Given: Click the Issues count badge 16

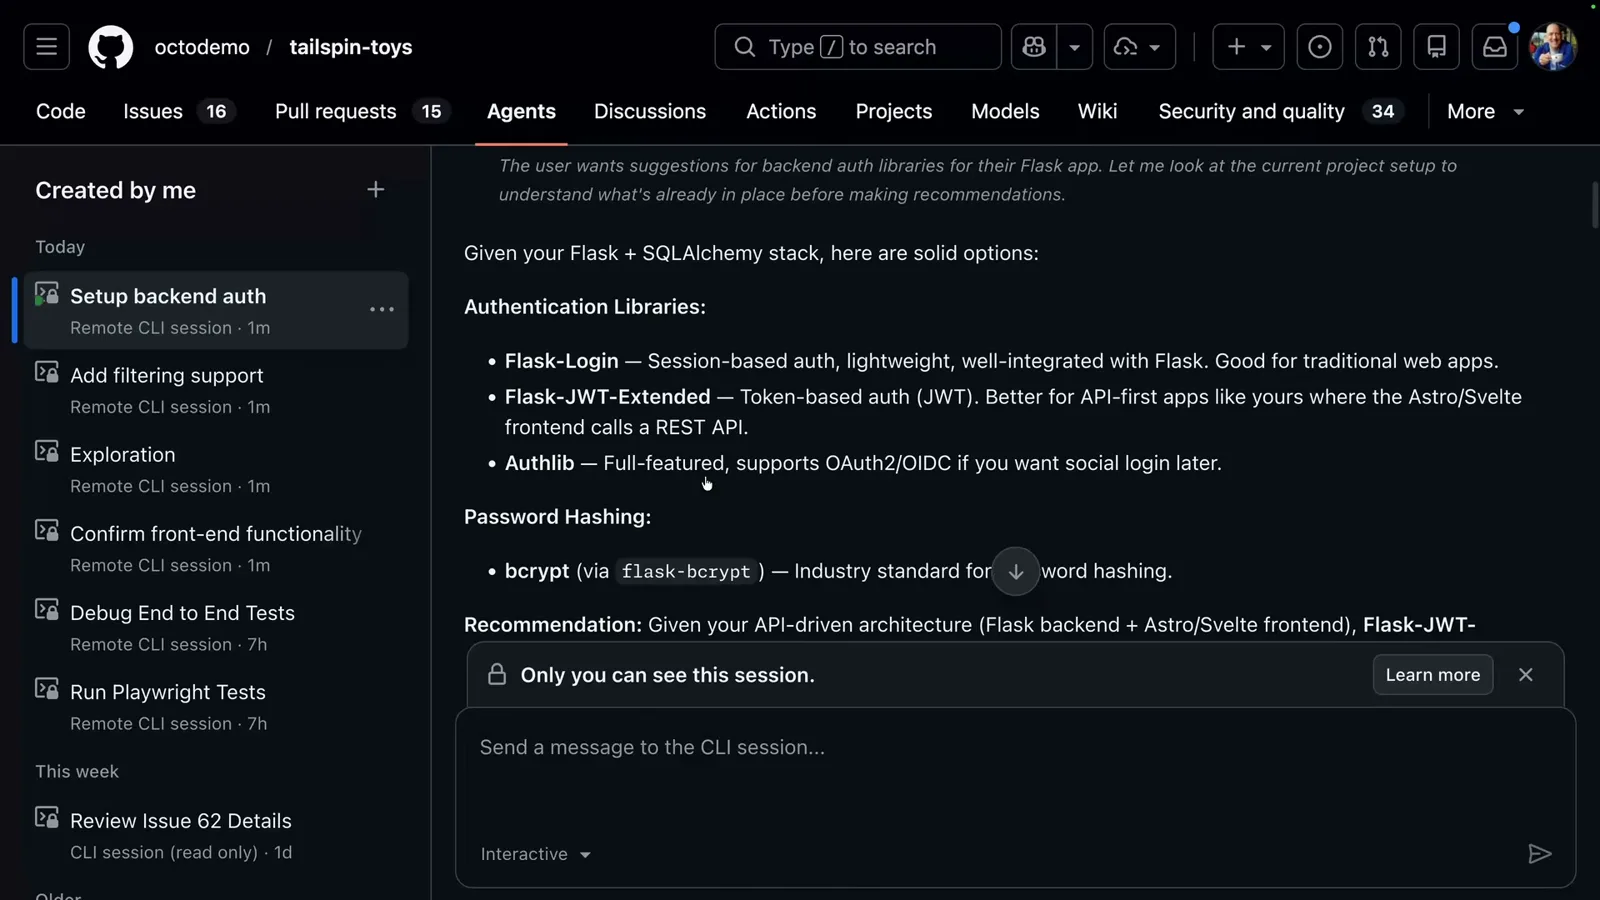Looking at the screenshot, I should tap(216, 111).
